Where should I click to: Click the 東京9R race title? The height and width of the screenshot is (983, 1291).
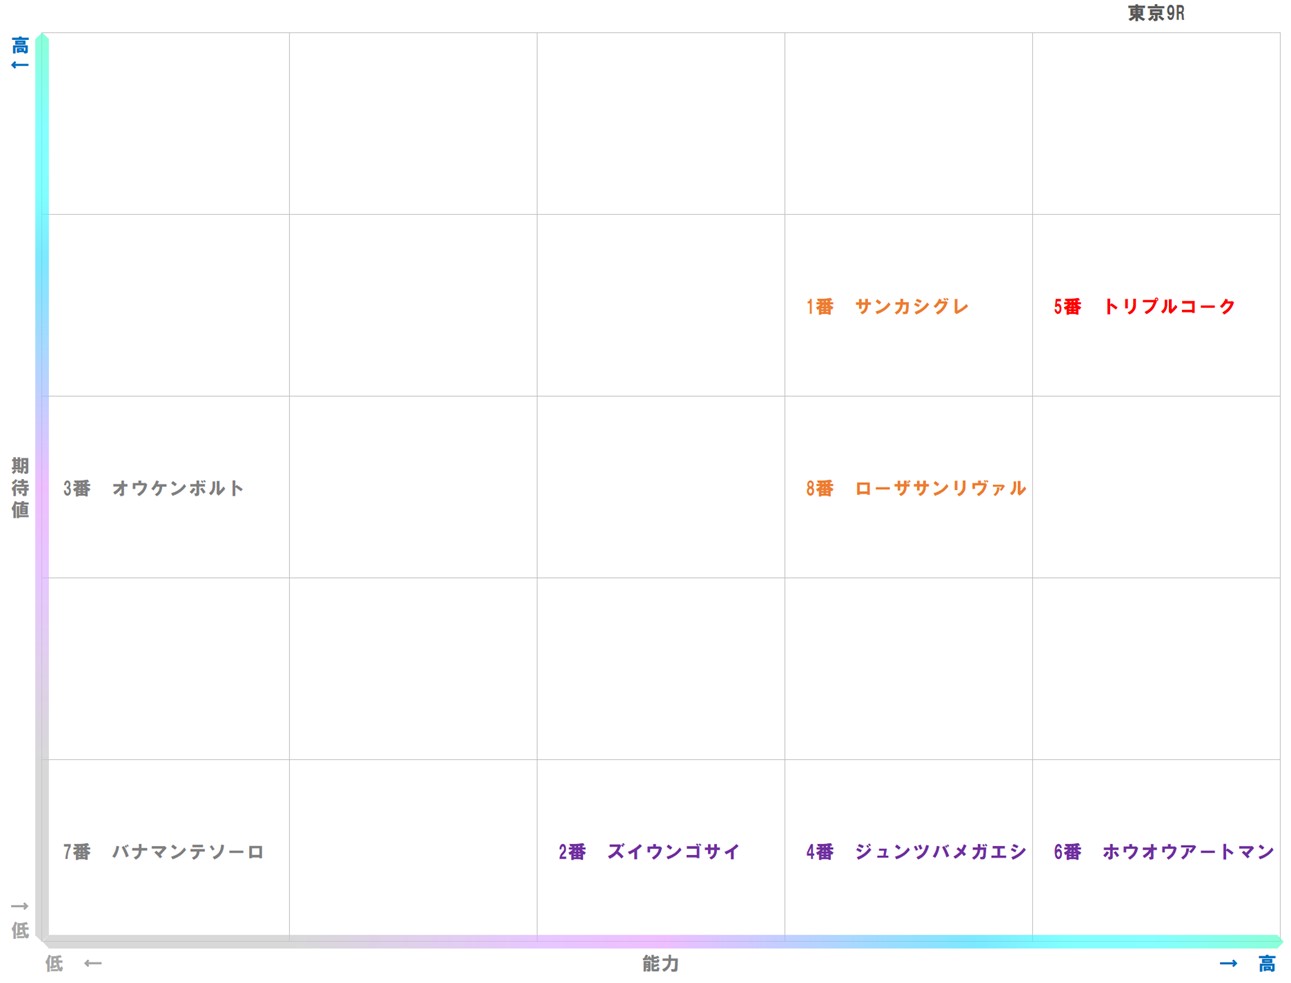(1156, 13)
